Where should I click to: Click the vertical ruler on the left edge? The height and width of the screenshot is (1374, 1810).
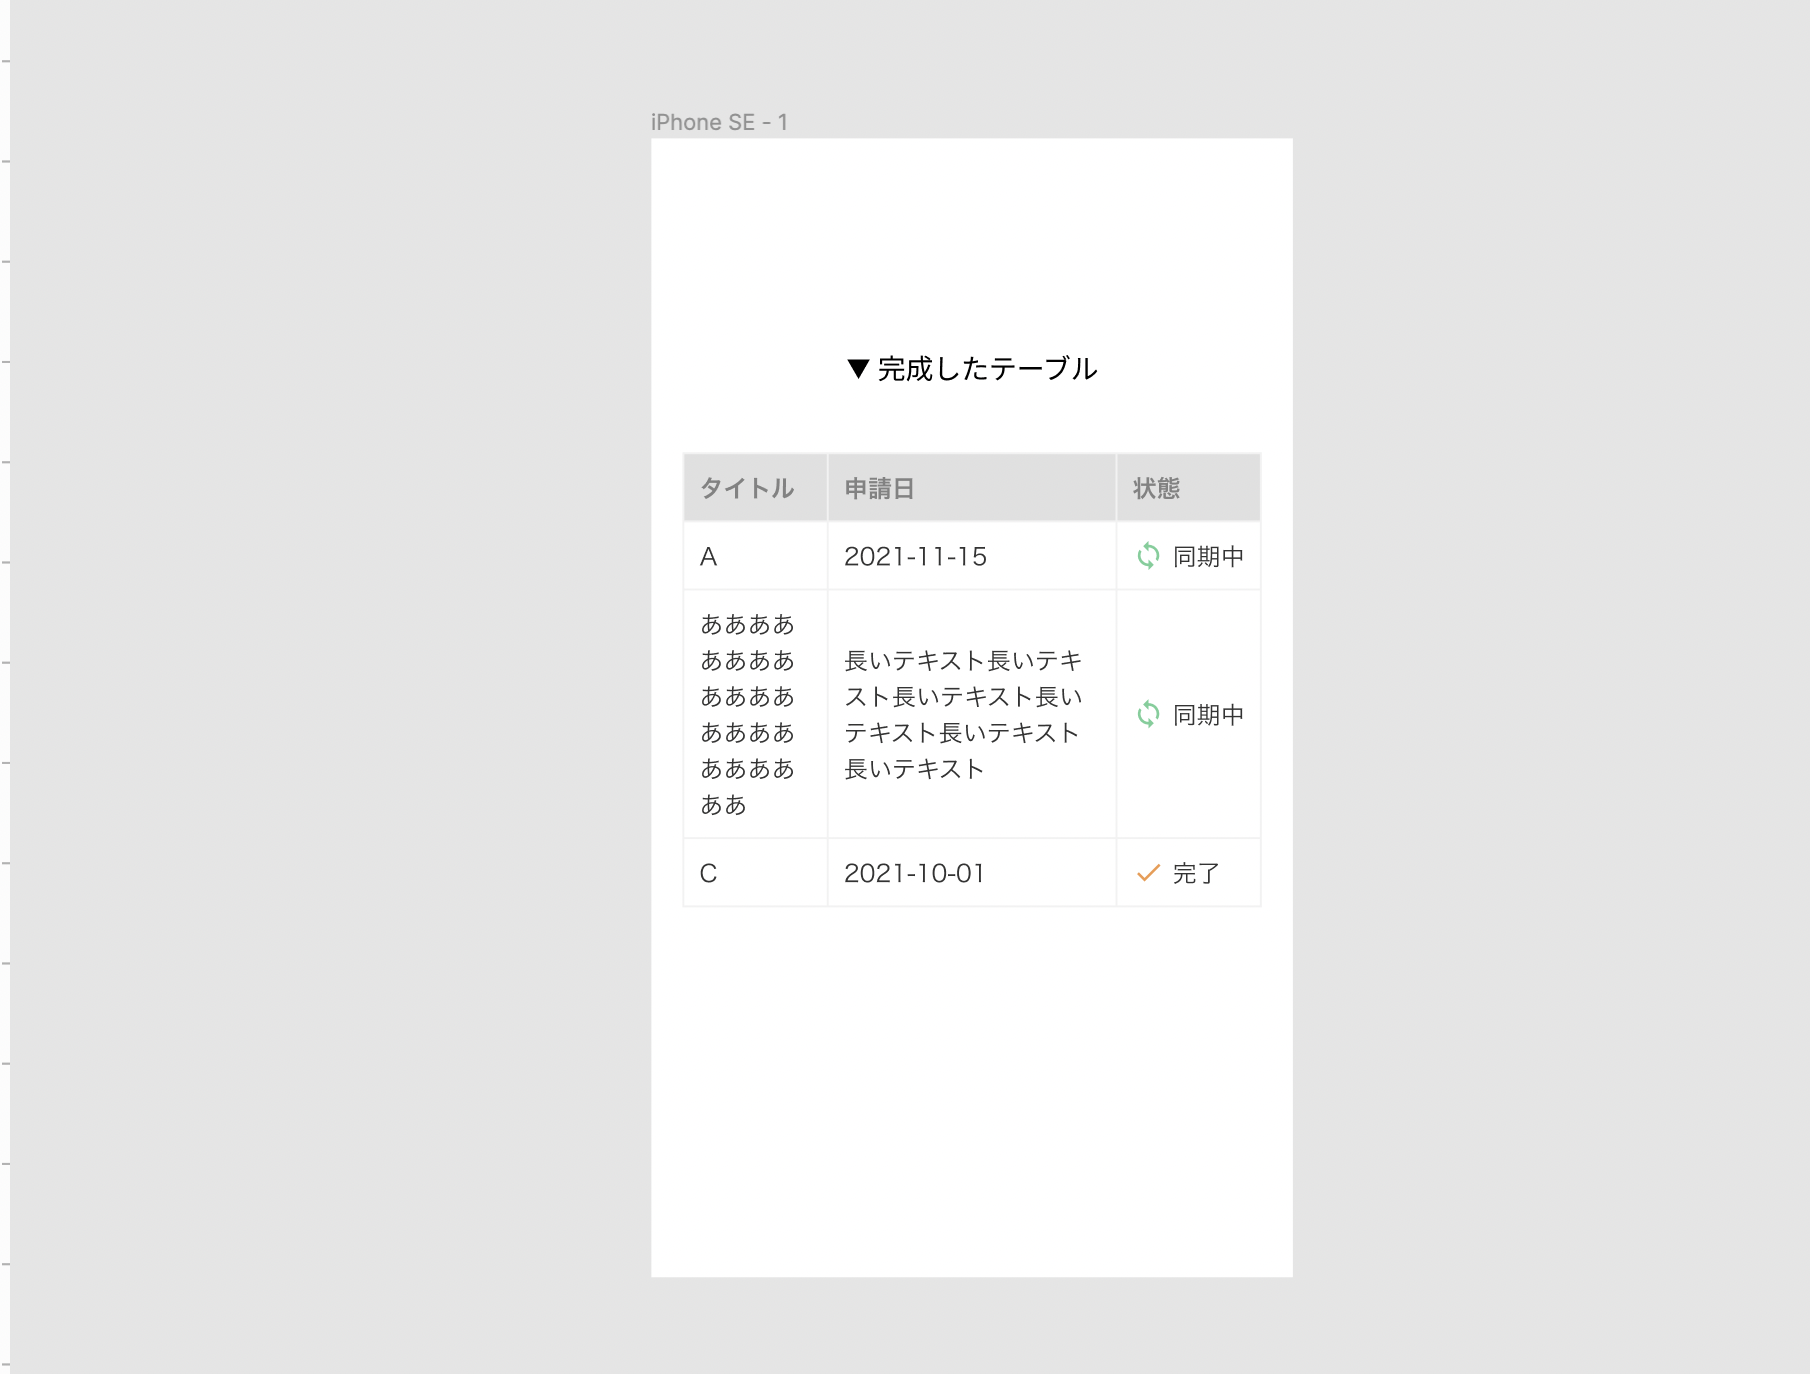[5, 700]
